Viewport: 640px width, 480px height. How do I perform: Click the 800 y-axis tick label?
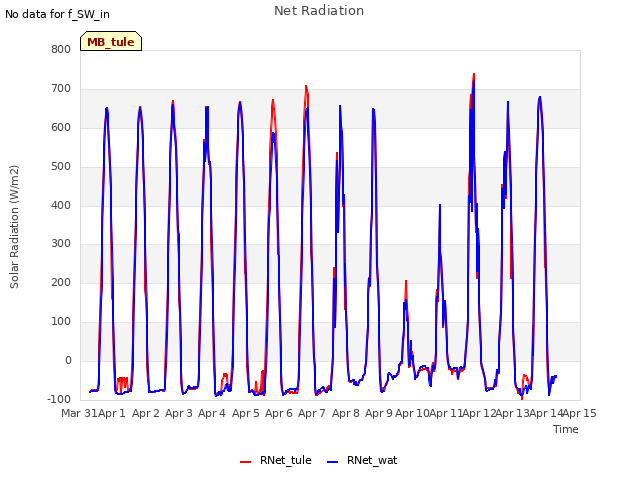[x=61, y=49]
